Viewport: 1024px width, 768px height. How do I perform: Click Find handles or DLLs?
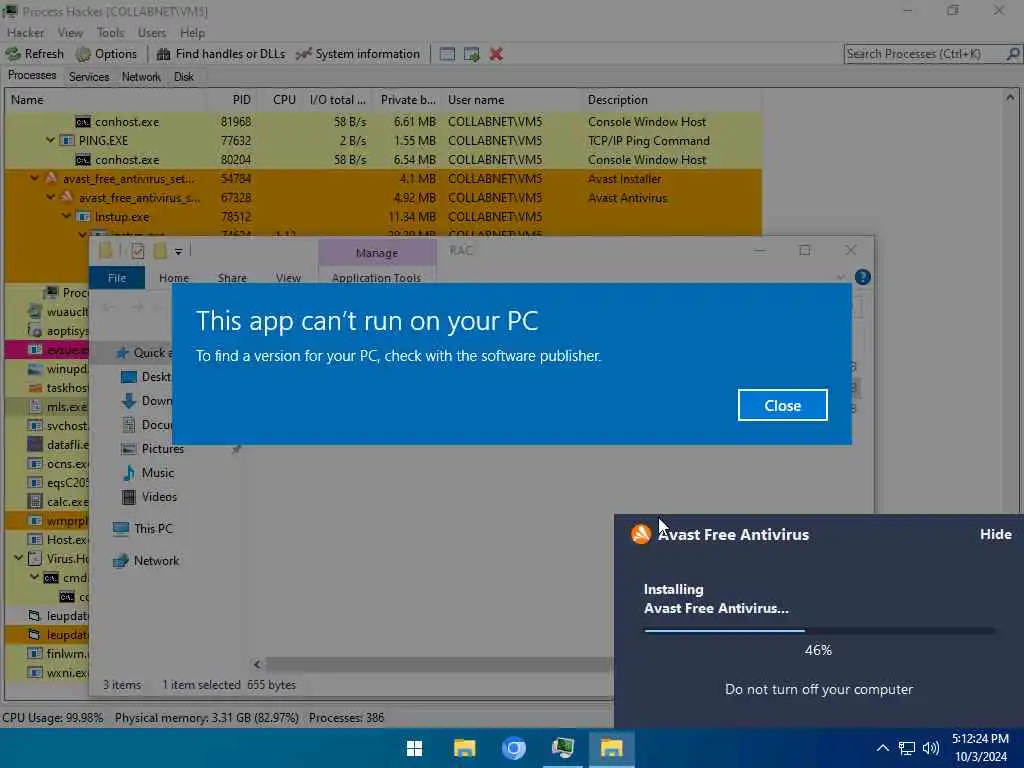pos(221,54)
